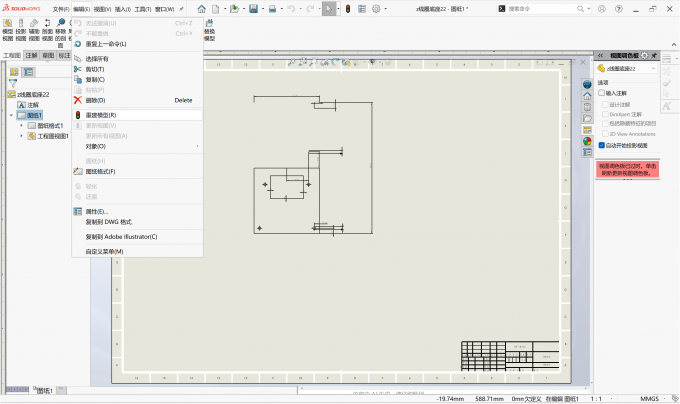The height and width of the screenshot is (404, 680).
Task: Click the Custom Properties icon in task pane
Action: pos(587,152)
